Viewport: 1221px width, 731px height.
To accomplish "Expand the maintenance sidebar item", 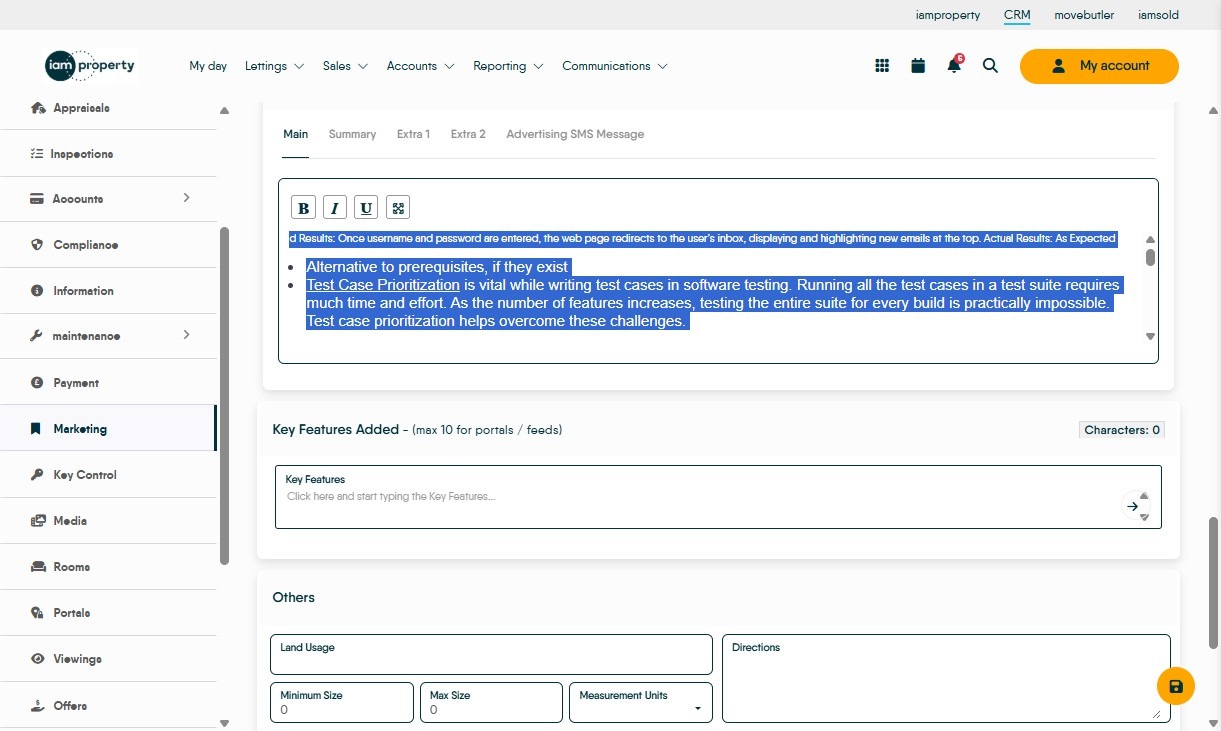I will click(186, 335).
